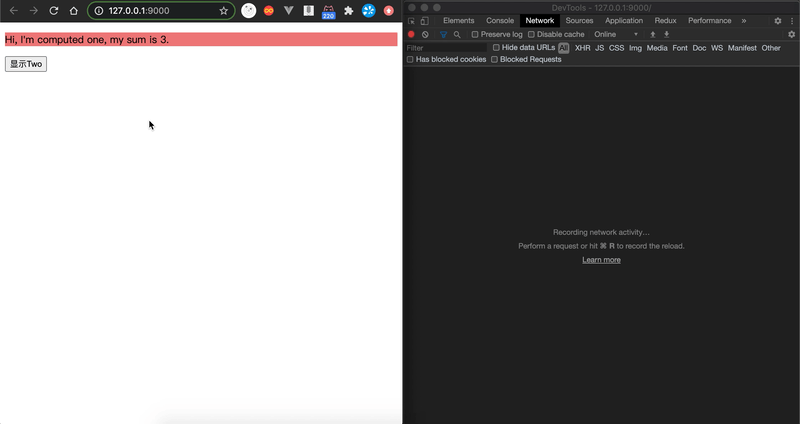Filter requests by Img
The height and width of the screenshot is (424, 800).
click(635, 48)
